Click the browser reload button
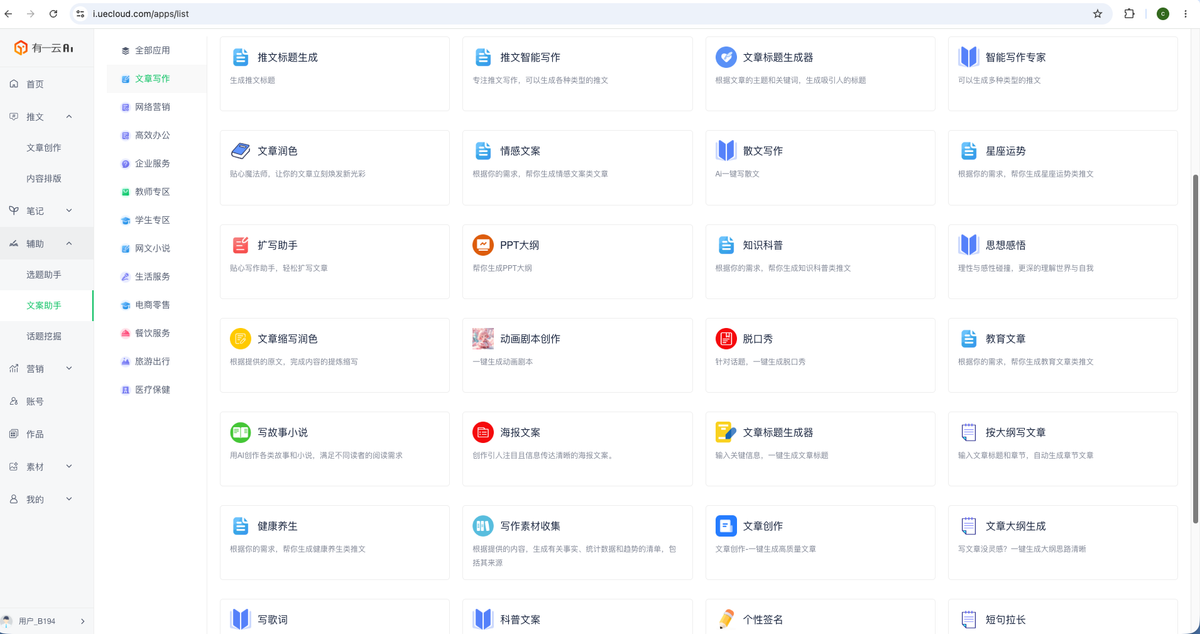Image resolution: width=1200 pixels, height=634 pixels. click(x=53, y=14)
